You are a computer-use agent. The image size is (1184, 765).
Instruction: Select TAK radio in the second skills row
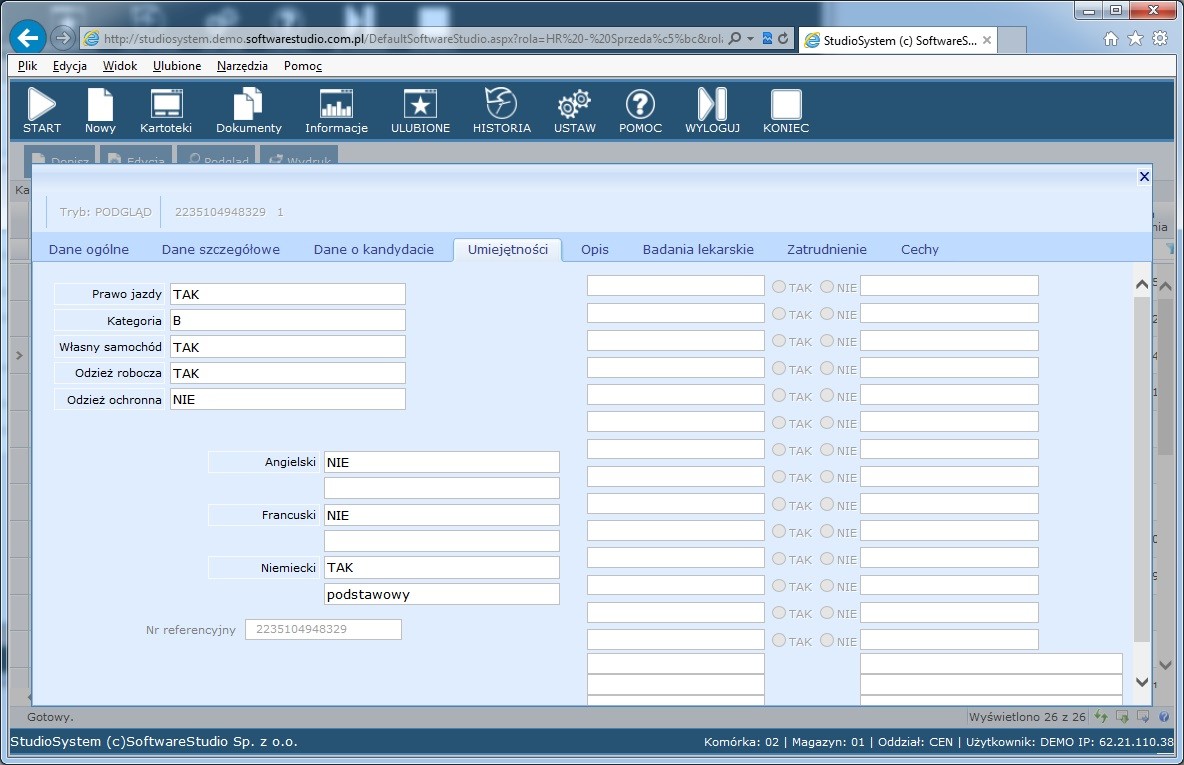coord(779,313)
